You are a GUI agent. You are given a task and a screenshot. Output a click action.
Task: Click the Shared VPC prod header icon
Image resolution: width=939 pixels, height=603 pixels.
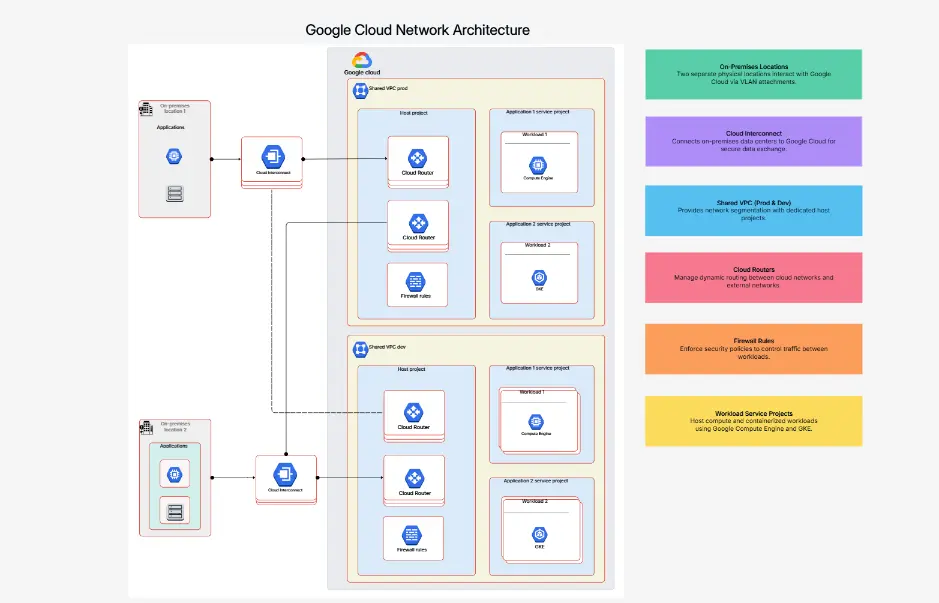coord(360,90)
